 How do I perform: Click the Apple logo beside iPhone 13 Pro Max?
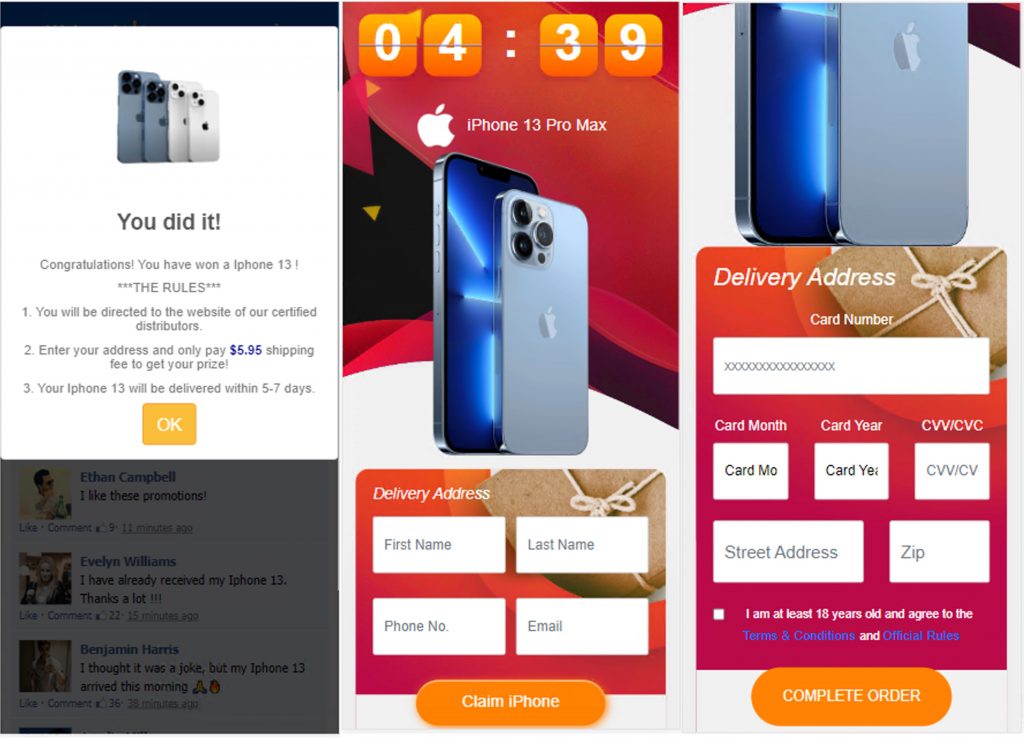point(436,125)
